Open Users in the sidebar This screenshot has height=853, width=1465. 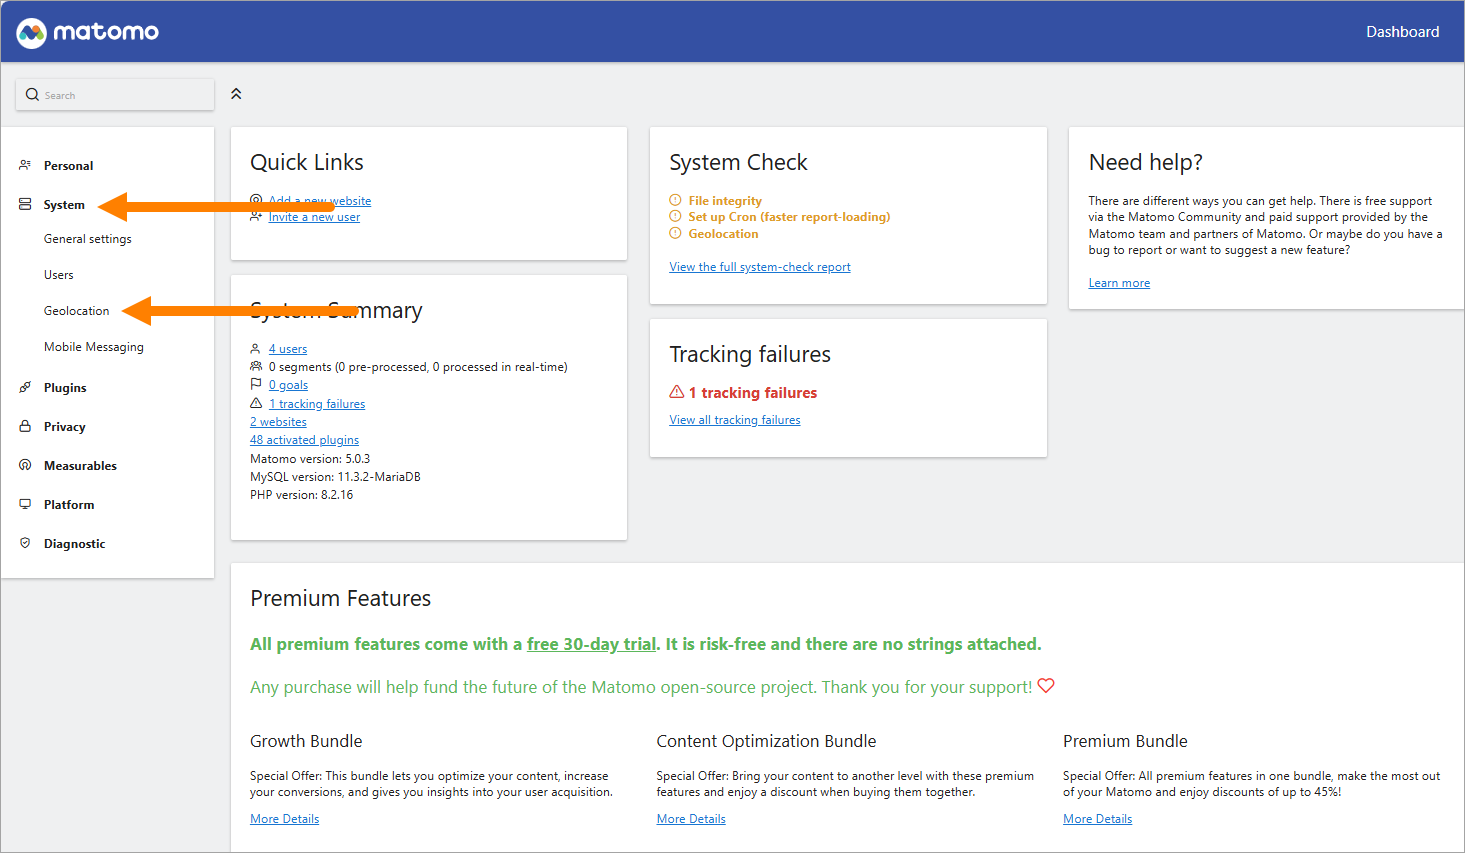pyautogui.click(x=59, y=275)
